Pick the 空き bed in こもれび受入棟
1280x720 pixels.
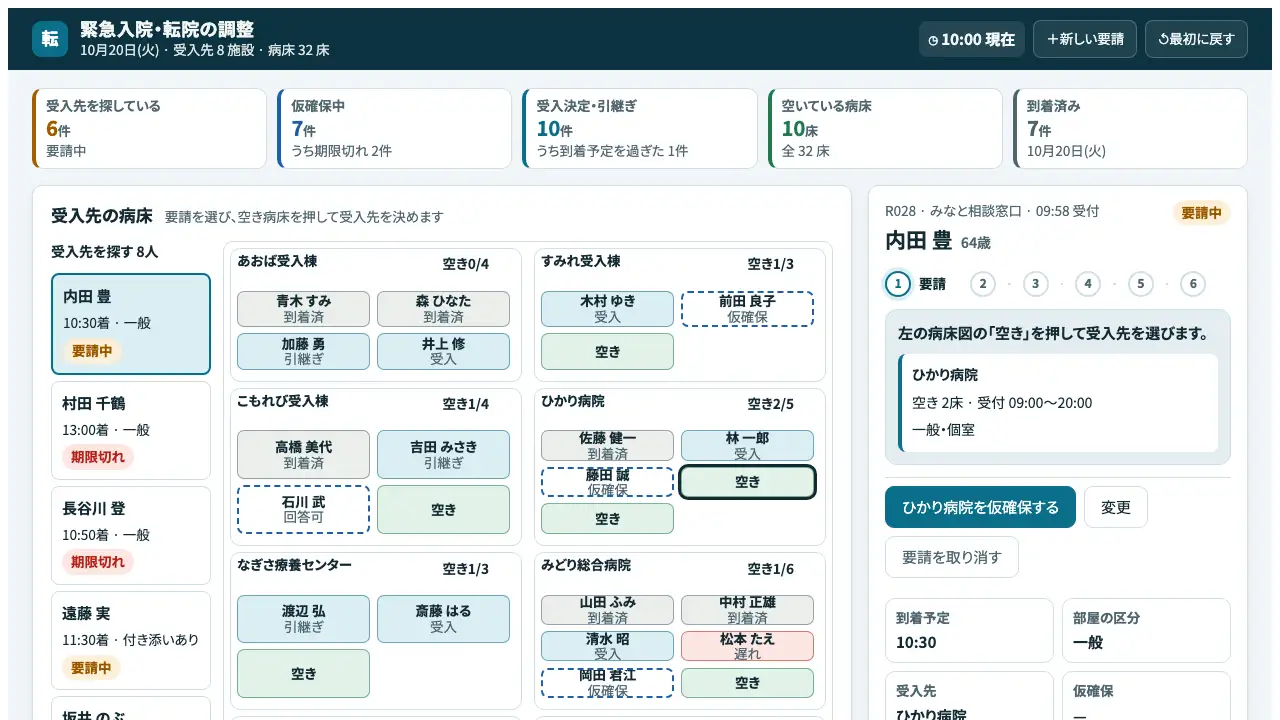coord(443,510)
